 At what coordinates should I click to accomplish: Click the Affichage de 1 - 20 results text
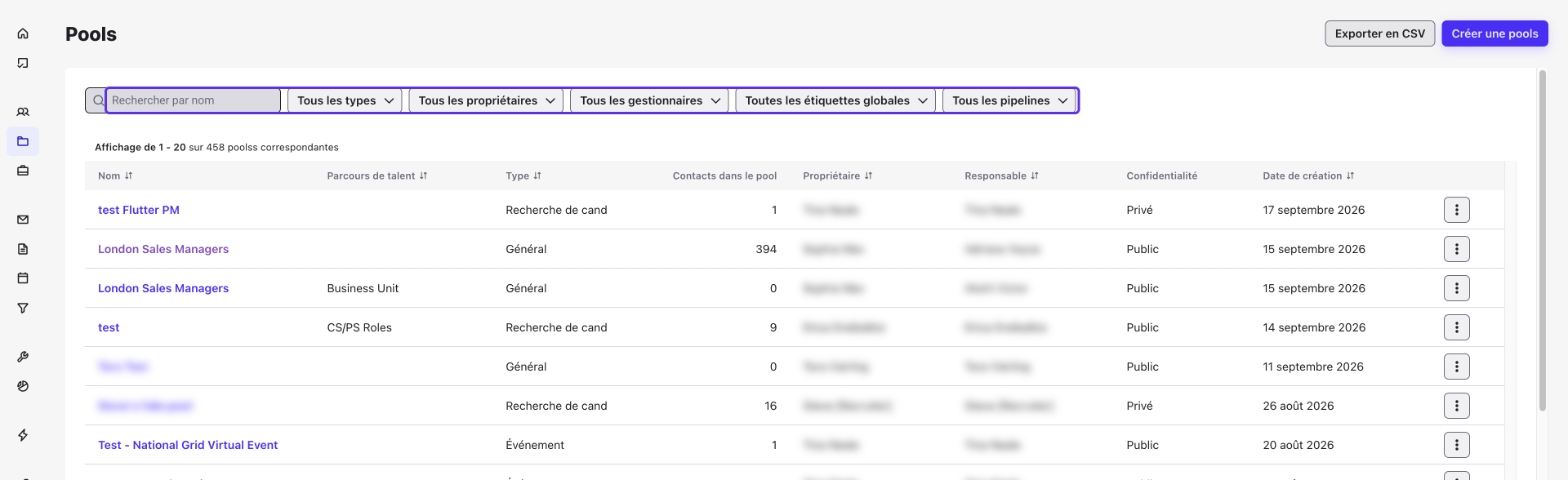coord(217,147)
